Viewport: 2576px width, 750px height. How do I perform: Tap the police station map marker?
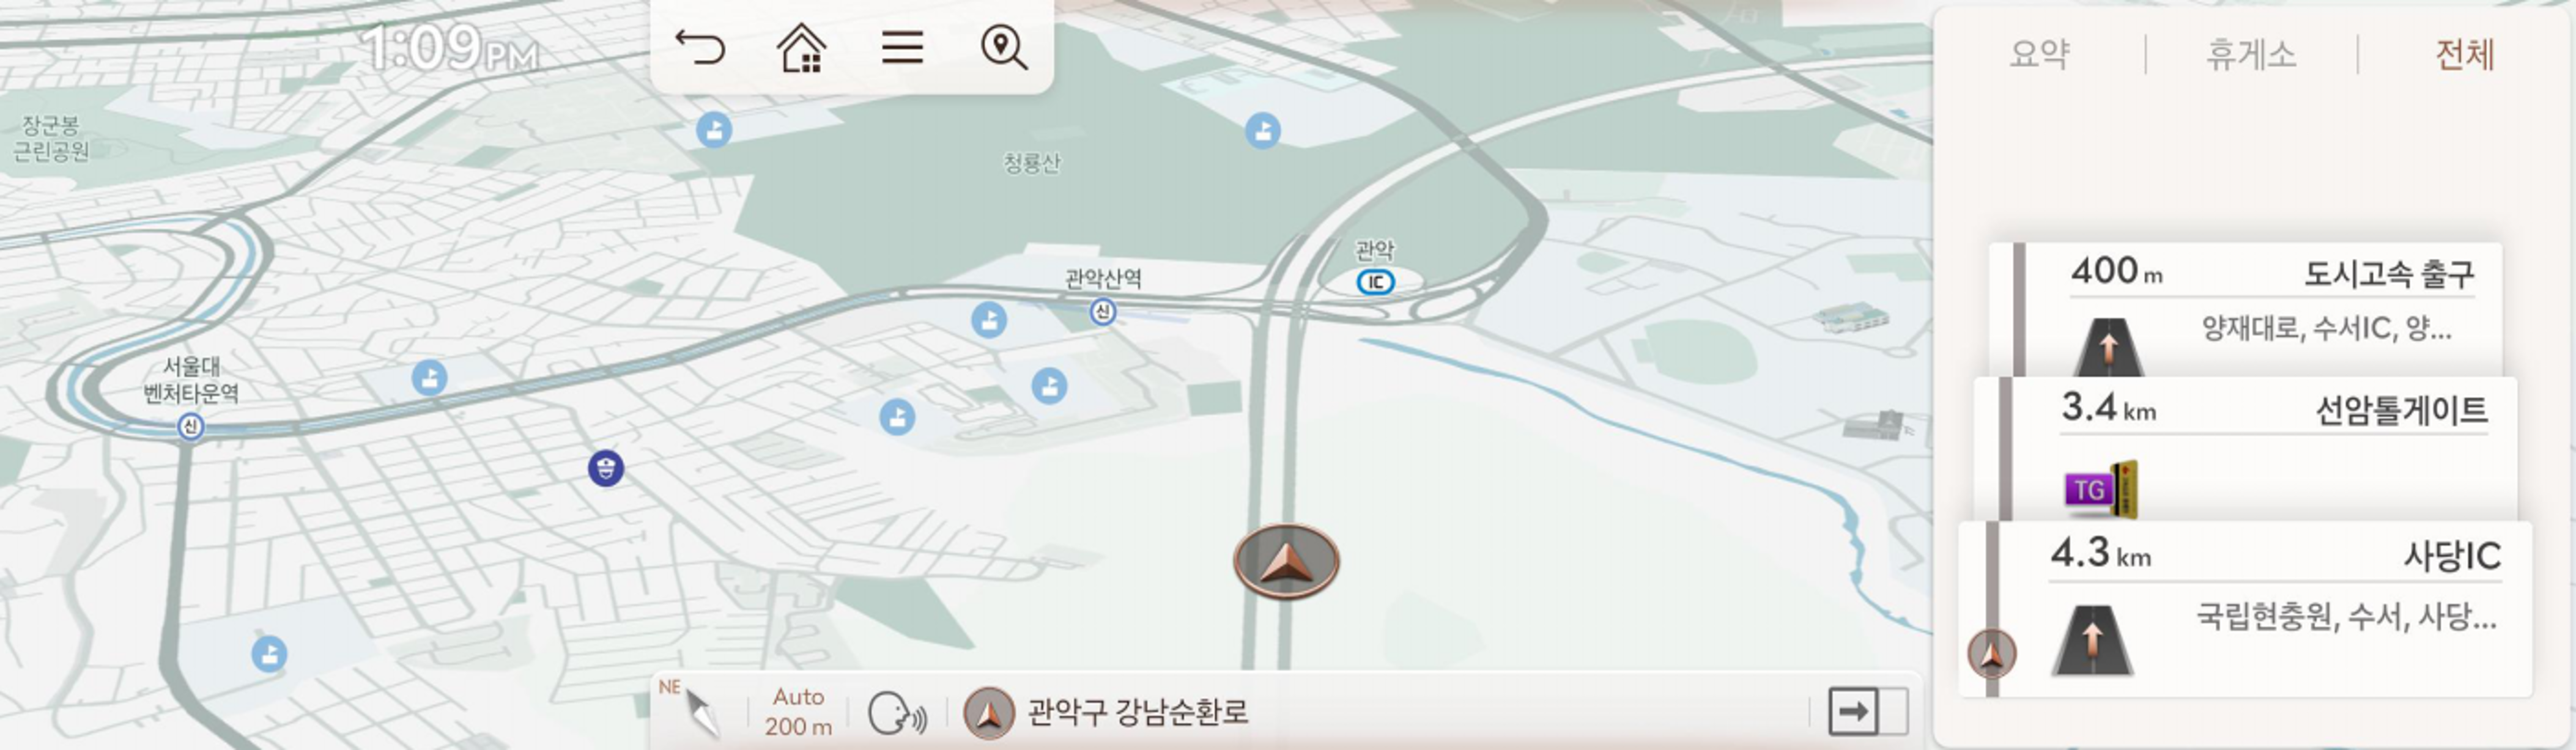point(606,467)
